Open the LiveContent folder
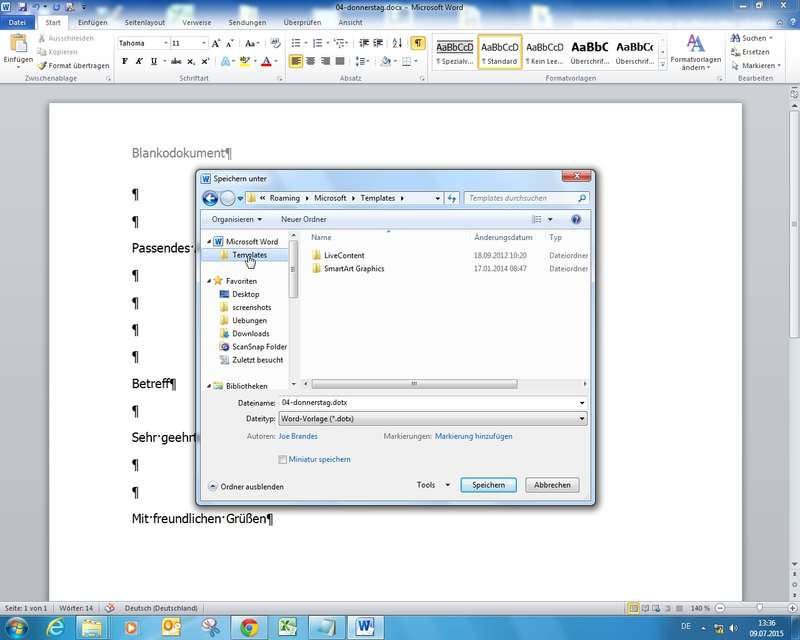This screenshot has height=640, width=800. pyautogui.click(x=344, y=255)
